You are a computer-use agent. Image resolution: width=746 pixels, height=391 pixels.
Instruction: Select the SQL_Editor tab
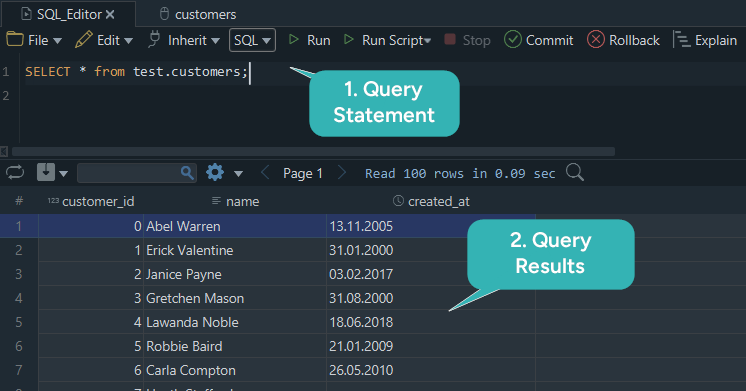68,14
